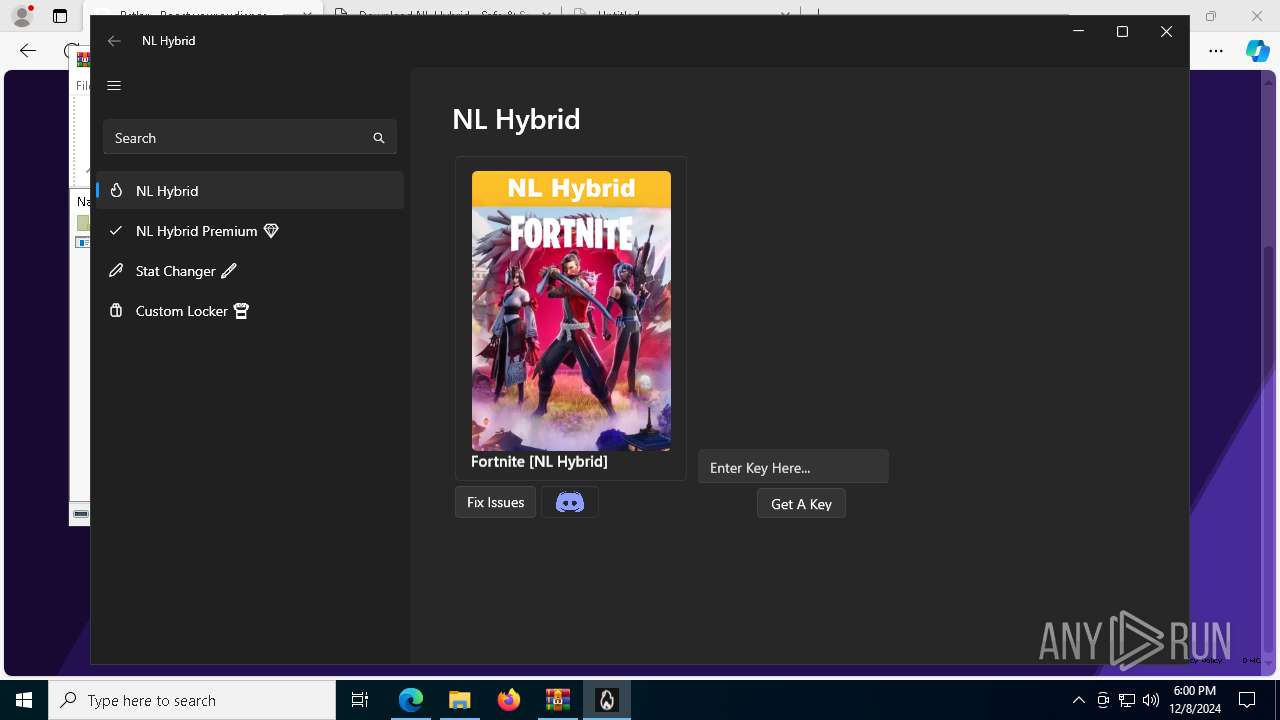Open Firefox from taskbar
The width and height of the screenshot is (1280, 720).
[x=509, y=700]
